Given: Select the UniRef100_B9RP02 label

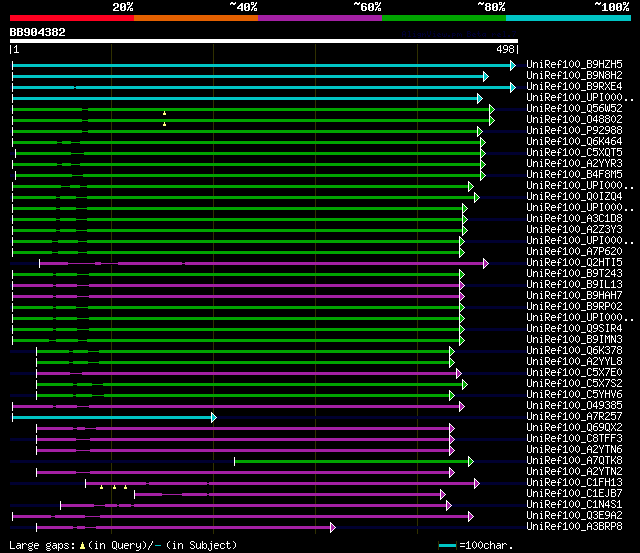Looking at the screenshot, I should tap(574, 307).
